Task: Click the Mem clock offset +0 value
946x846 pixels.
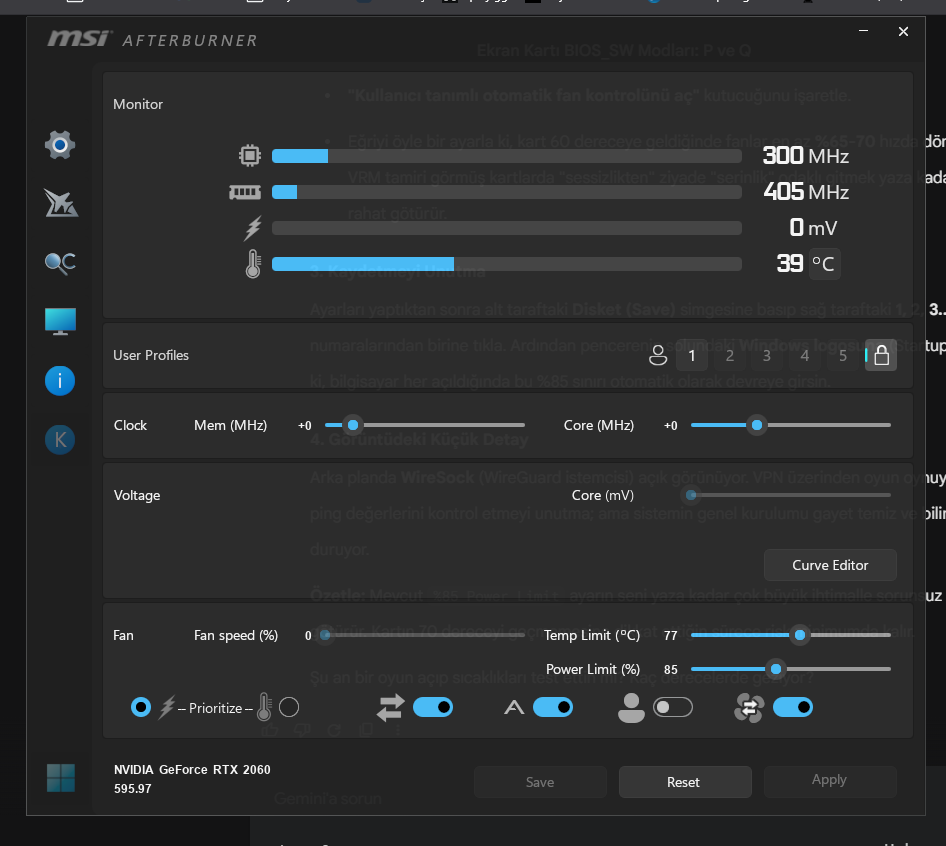Action: [305, 426]
